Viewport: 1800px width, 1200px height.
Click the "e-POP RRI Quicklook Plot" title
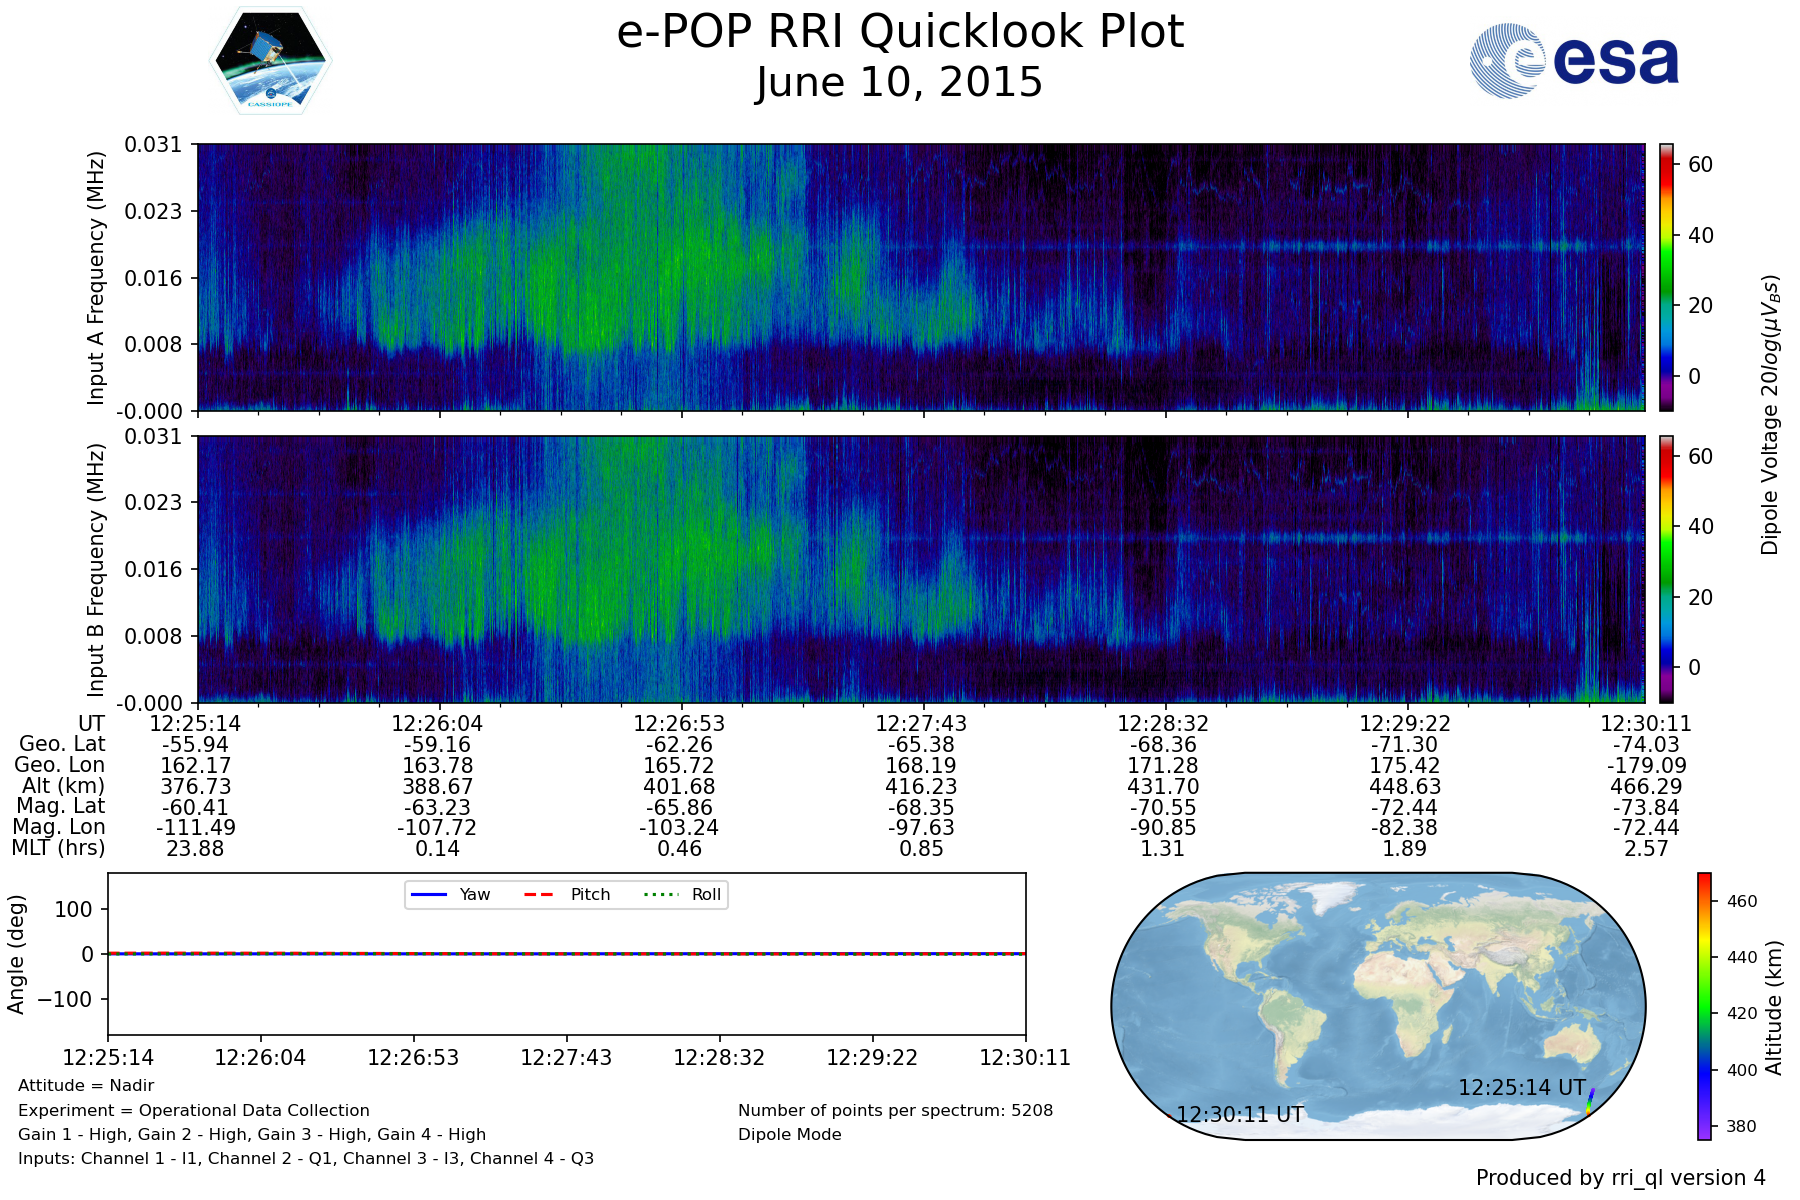(x=900, y=32)
